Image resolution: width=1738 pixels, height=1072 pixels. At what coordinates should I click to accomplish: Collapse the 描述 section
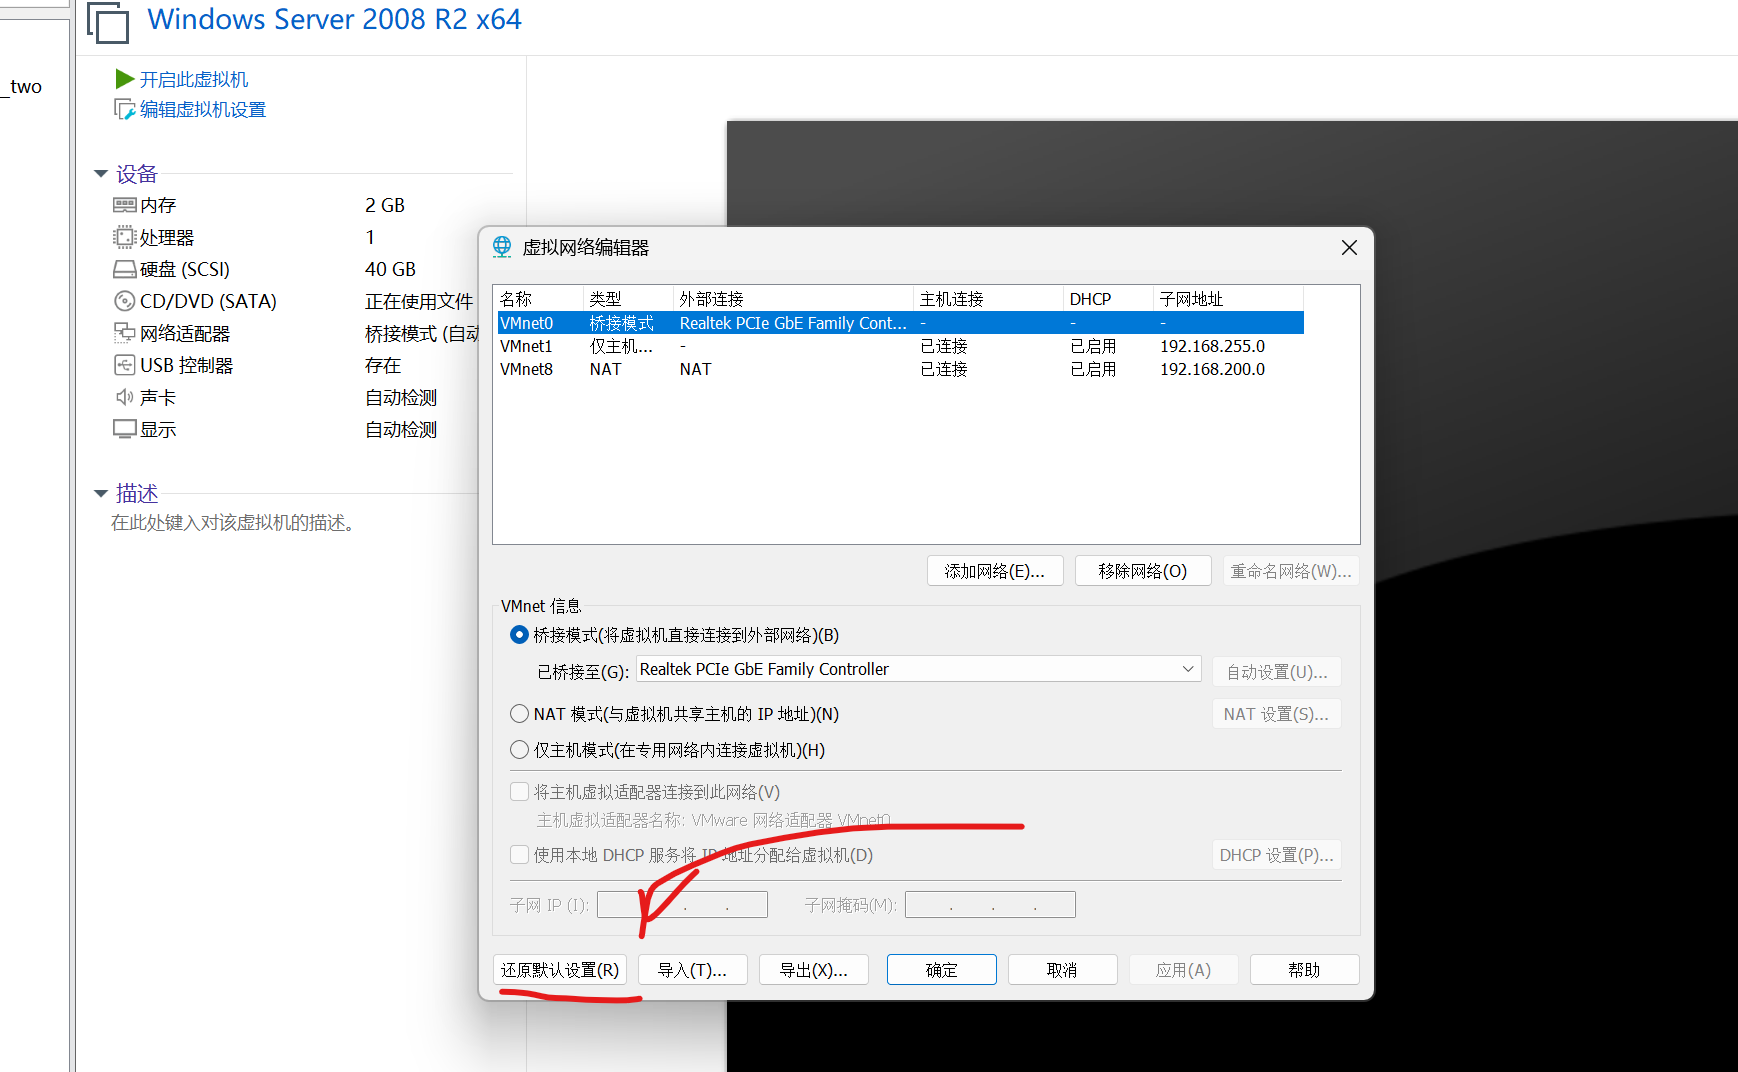point(100,493)
